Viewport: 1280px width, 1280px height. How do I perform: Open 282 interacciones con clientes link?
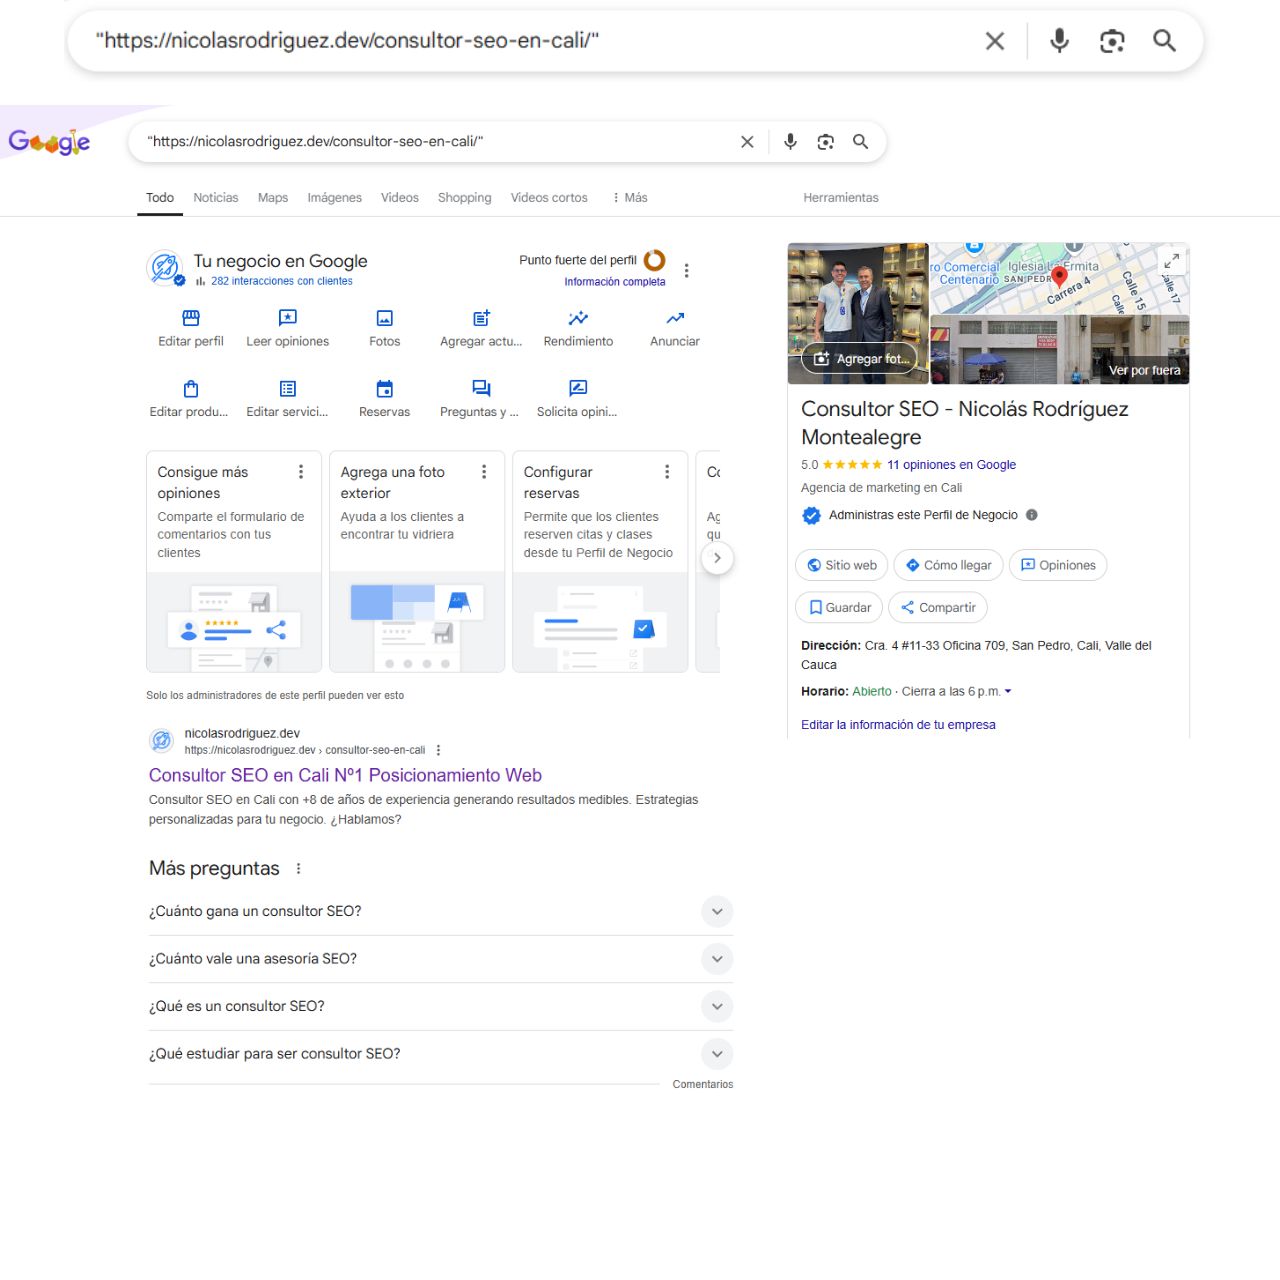(281, 282)
